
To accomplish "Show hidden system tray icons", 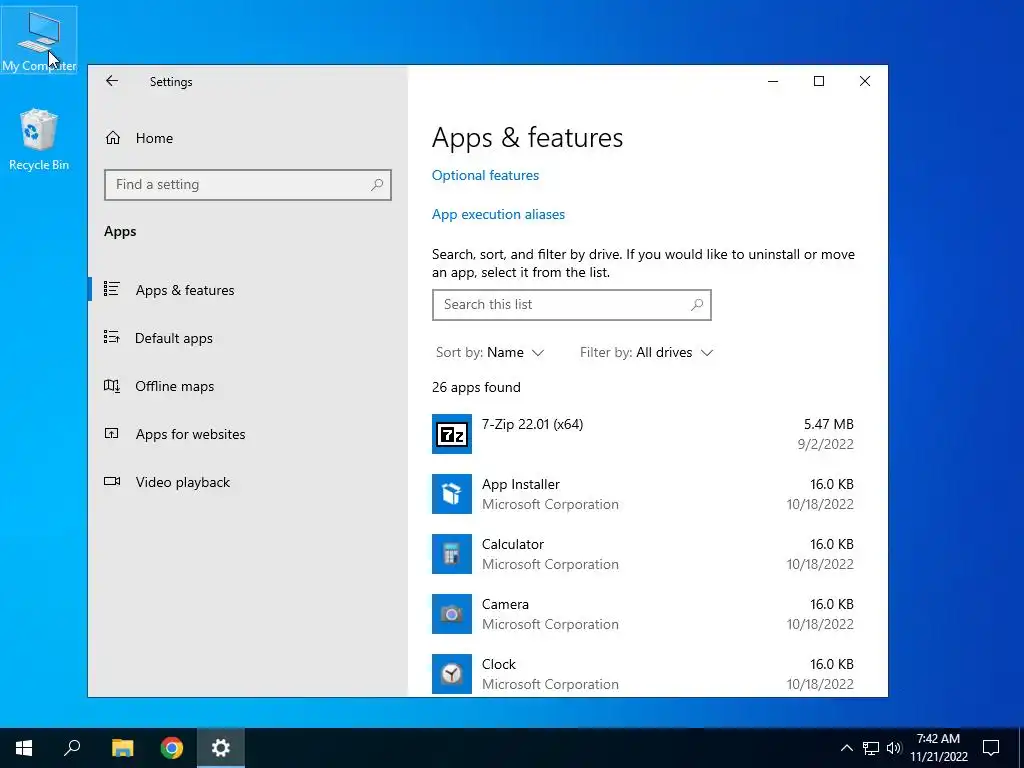I will click(846, 748).
